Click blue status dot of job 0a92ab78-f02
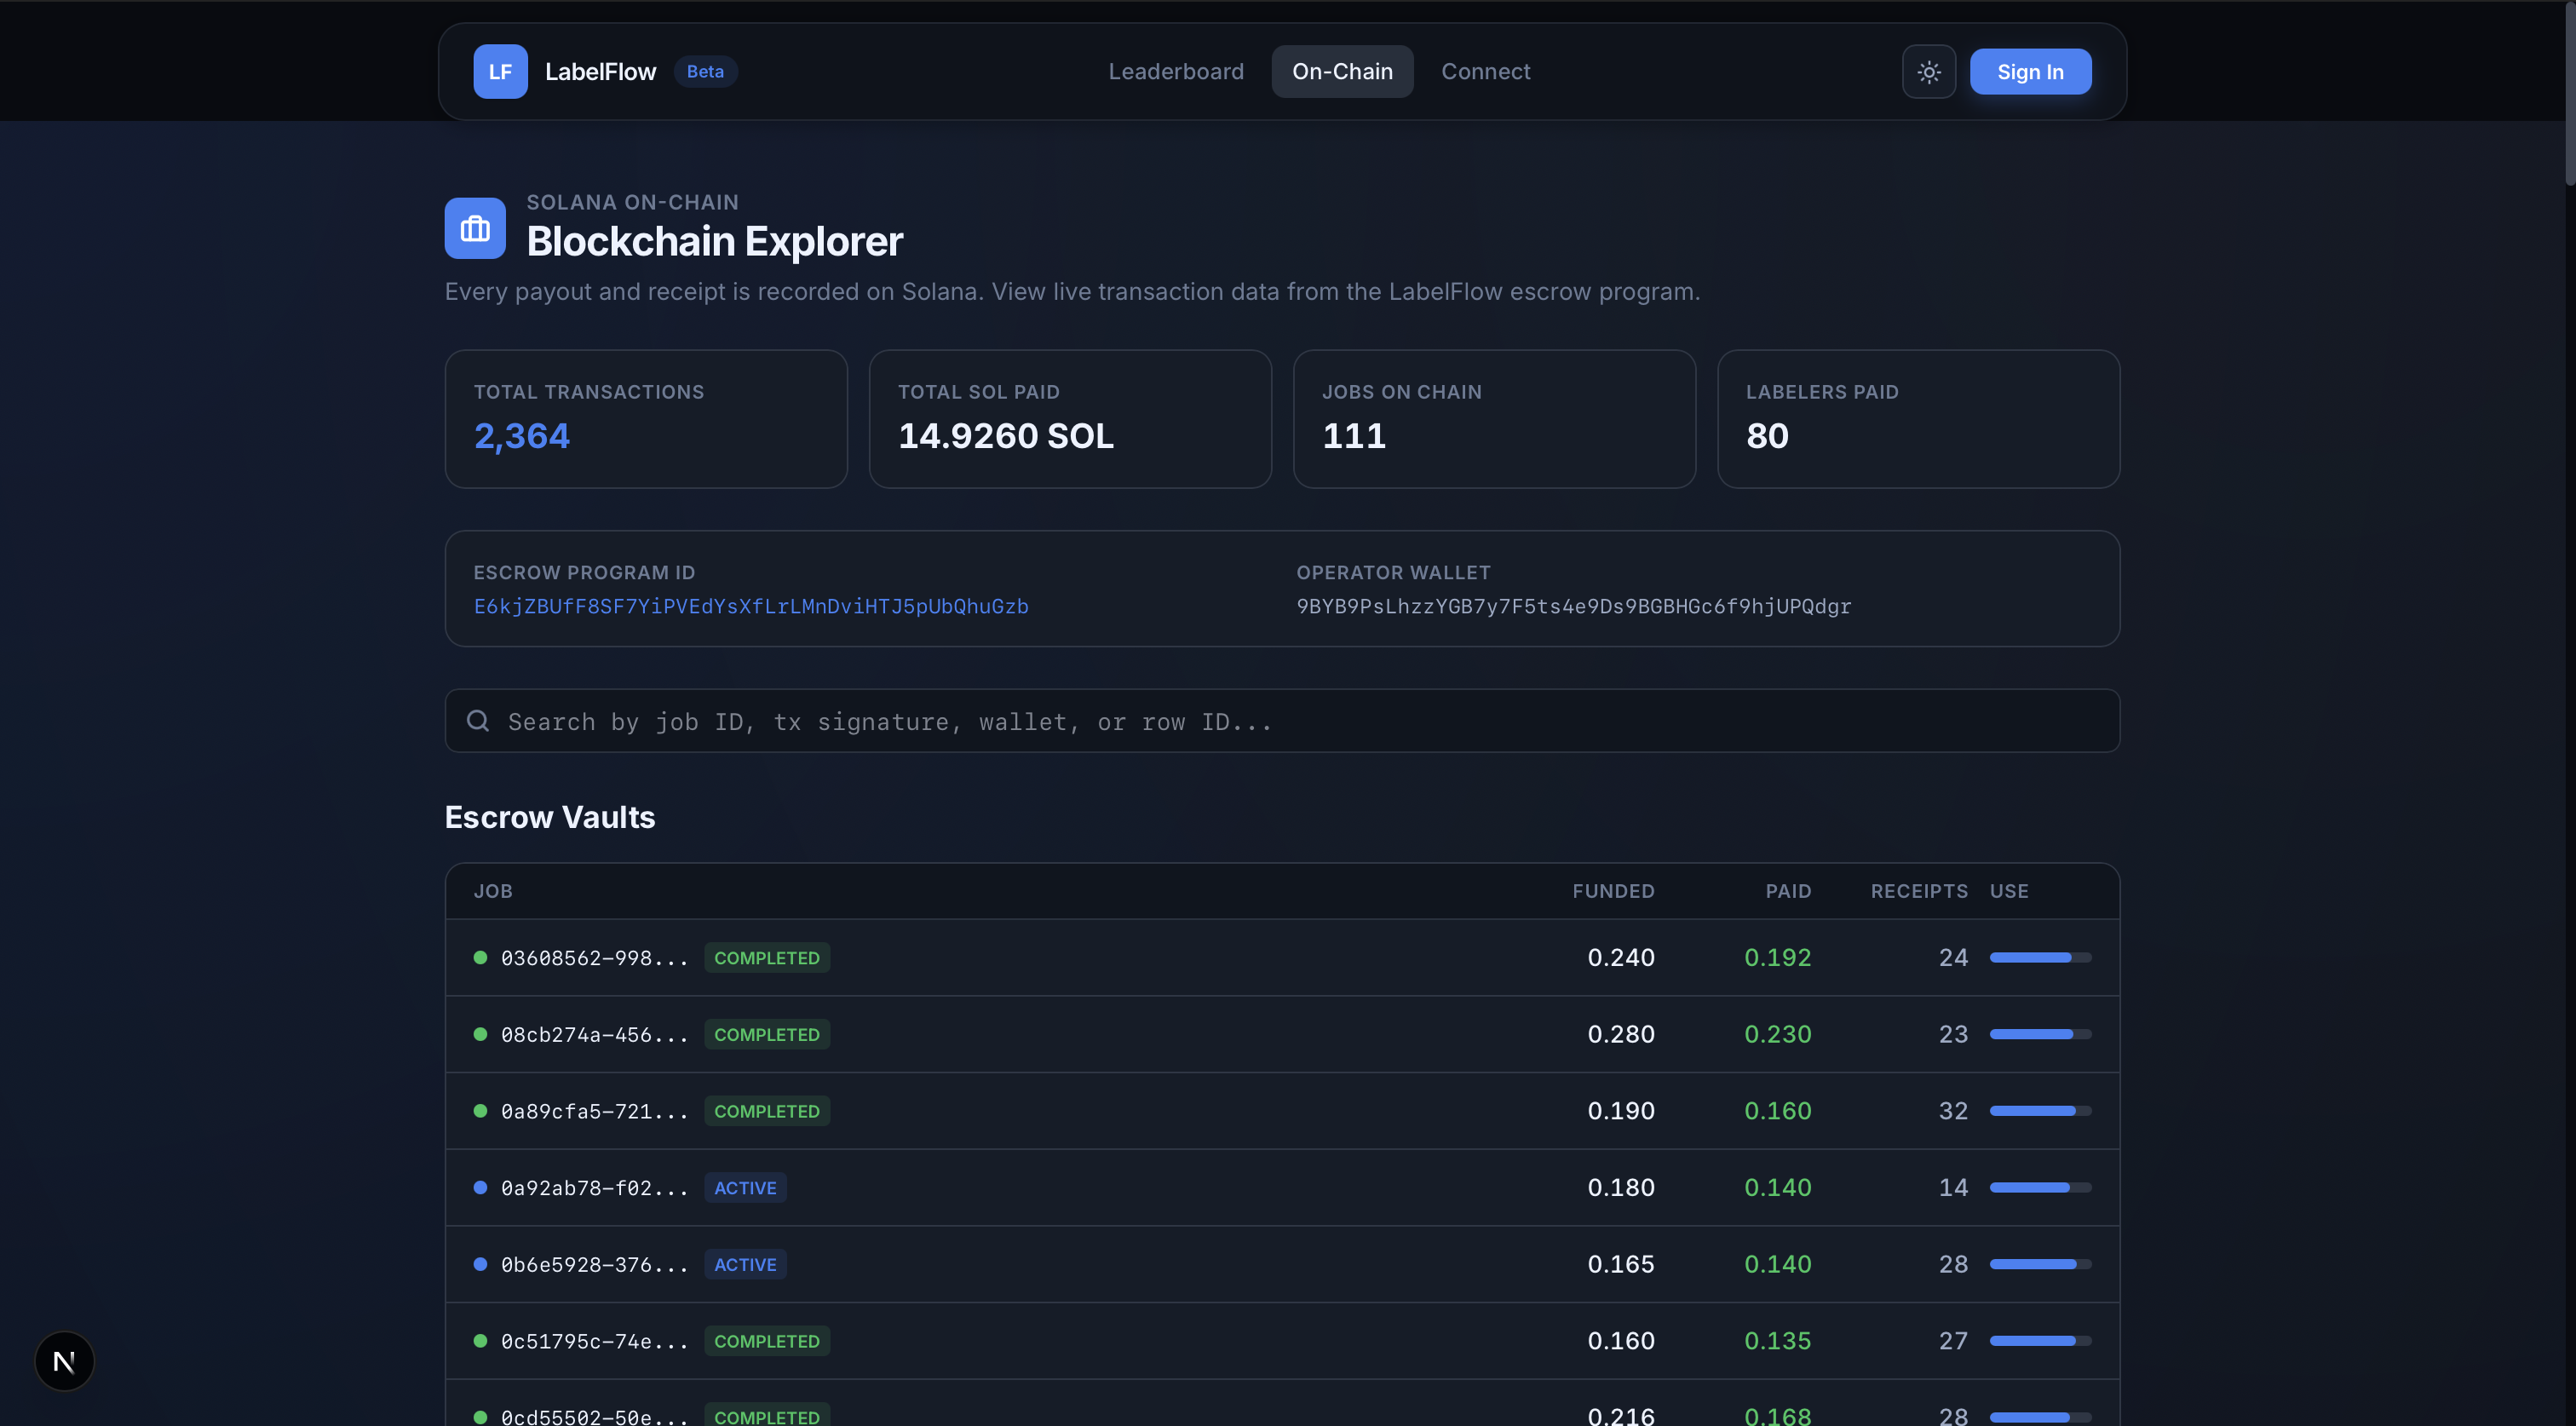Image resolution: width=2576 pixels, height=1426 pixels. [480, 1188]
